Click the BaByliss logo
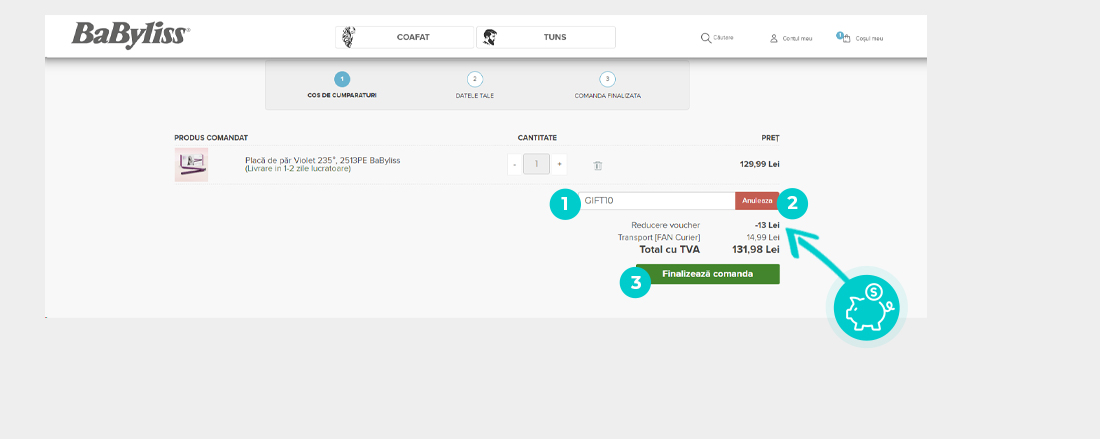The image size is (1100, 439). (130, 35)
